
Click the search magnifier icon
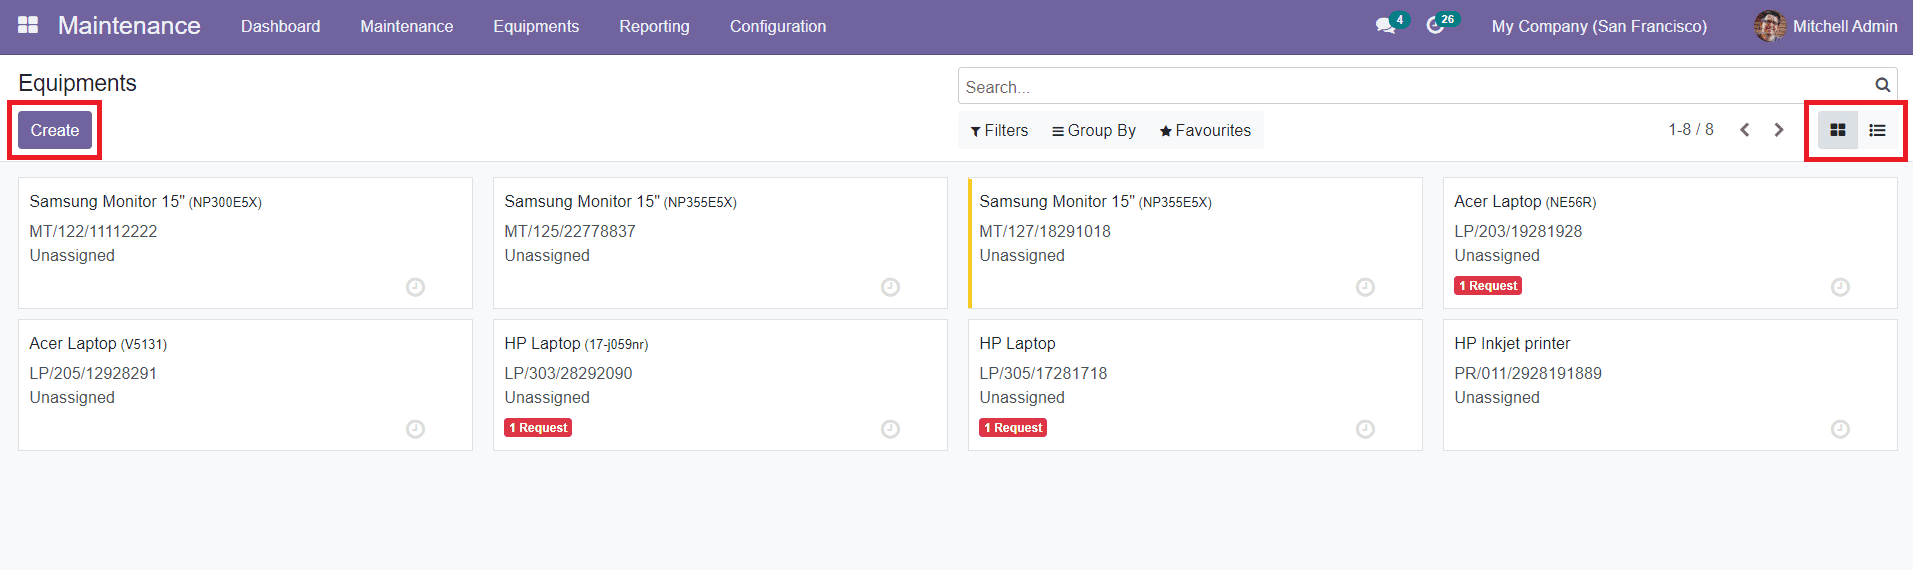click(1882, 86)
